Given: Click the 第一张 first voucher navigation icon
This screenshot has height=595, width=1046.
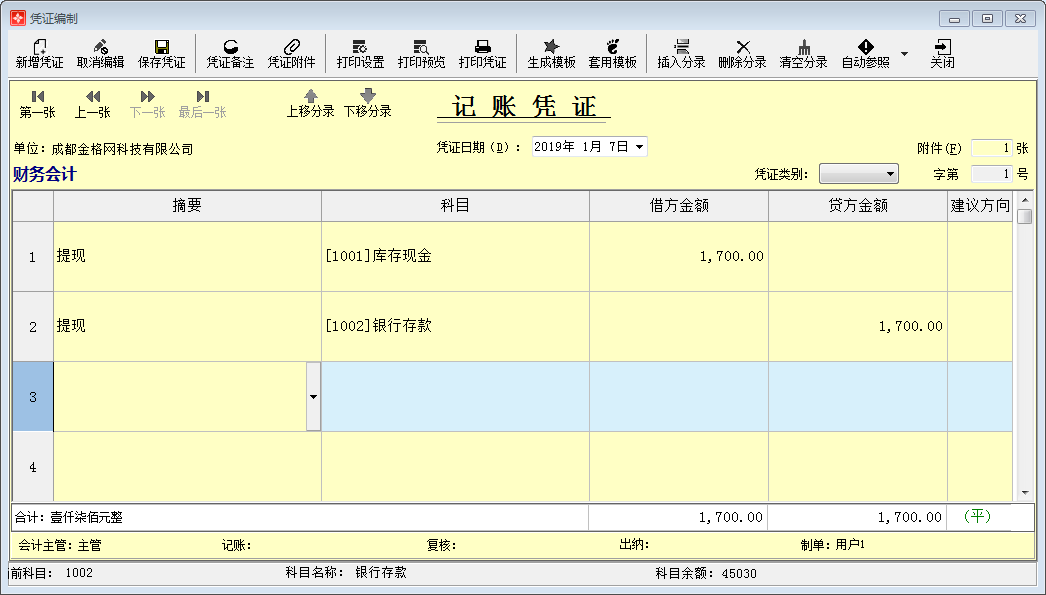Looking at the screenshot, I should (38, 102).
